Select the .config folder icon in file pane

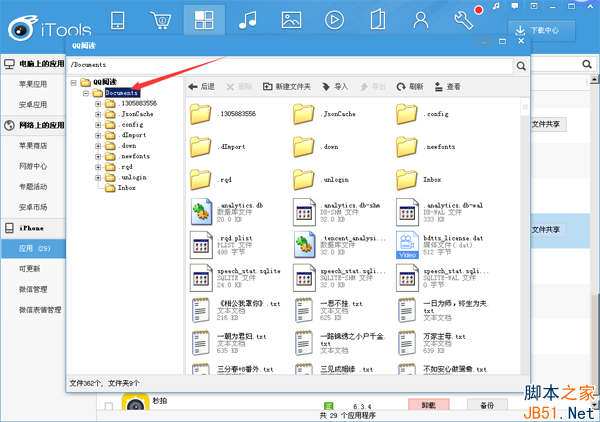coord(406,114)
